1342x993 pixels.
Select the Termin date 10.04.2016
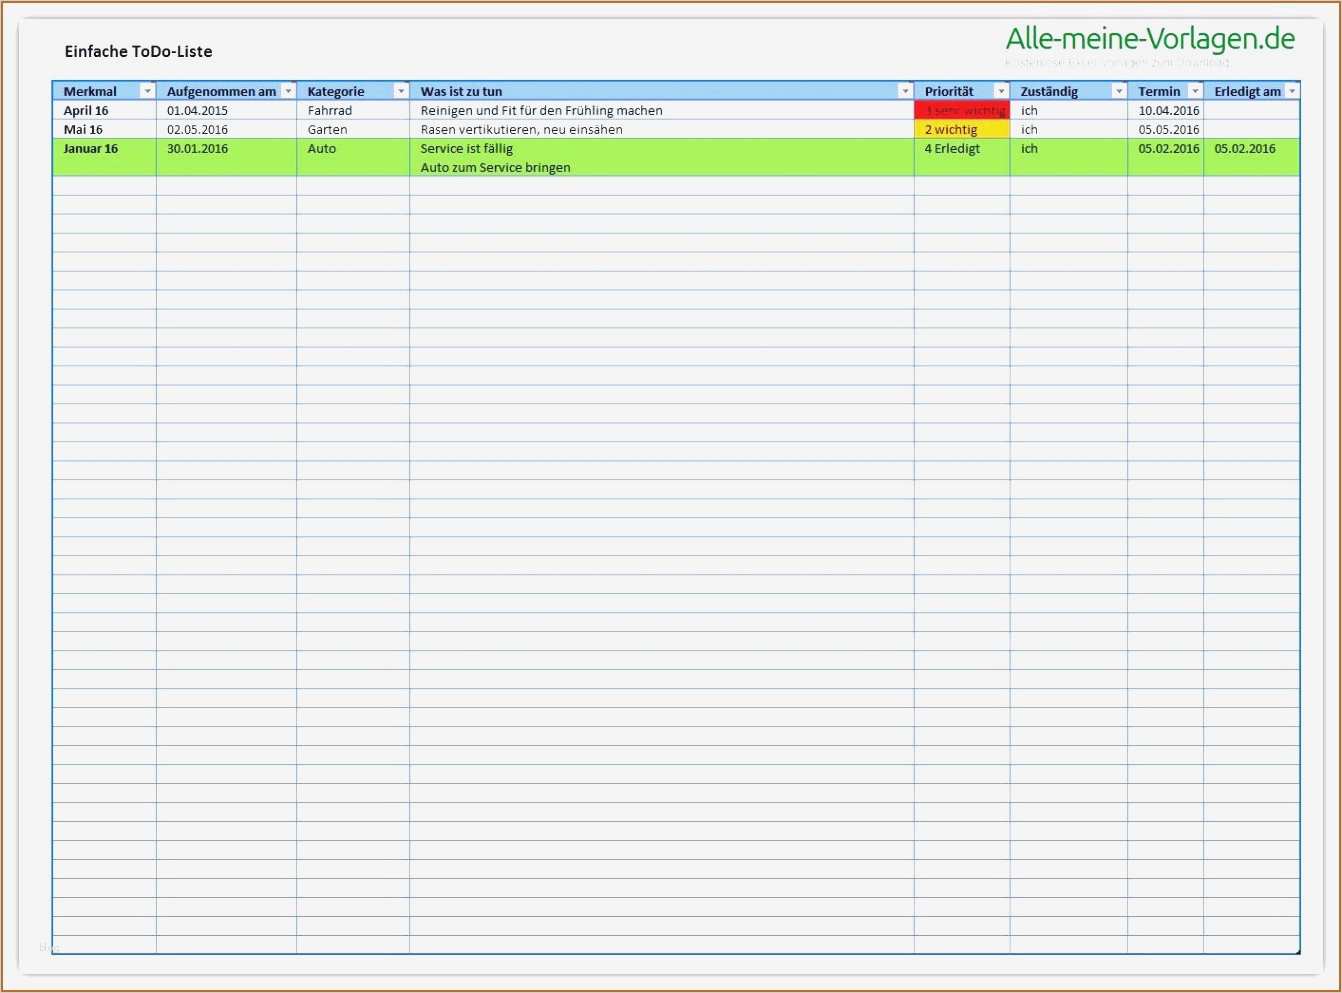(x=1166, y=110)
